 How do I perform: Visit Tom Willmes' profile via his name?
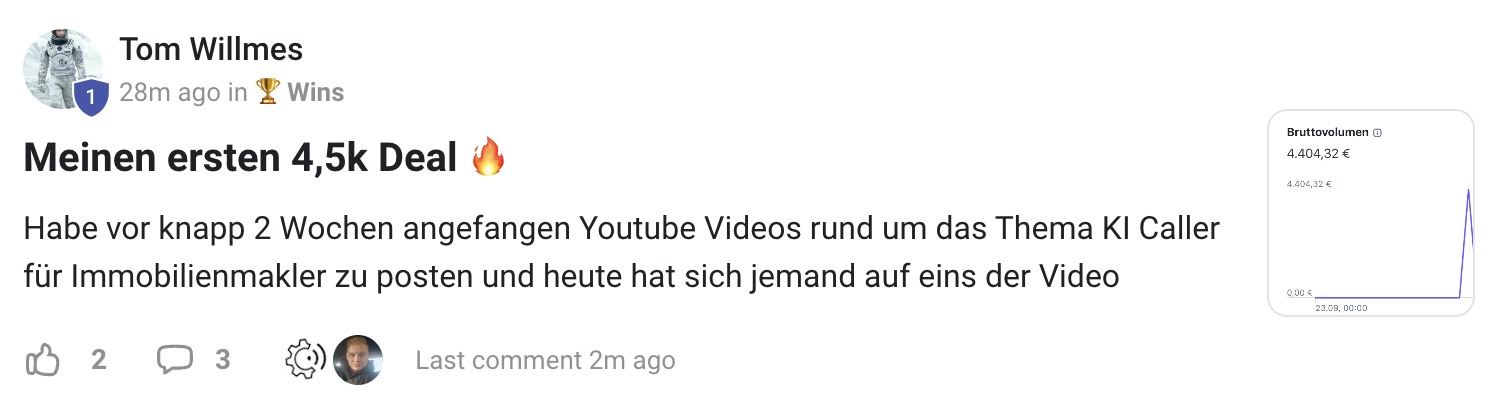(211, 48)
